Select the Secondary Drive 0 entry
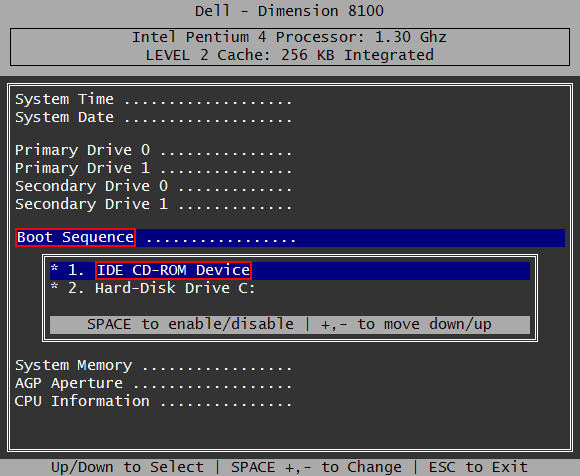 click(x=153, y=186)
